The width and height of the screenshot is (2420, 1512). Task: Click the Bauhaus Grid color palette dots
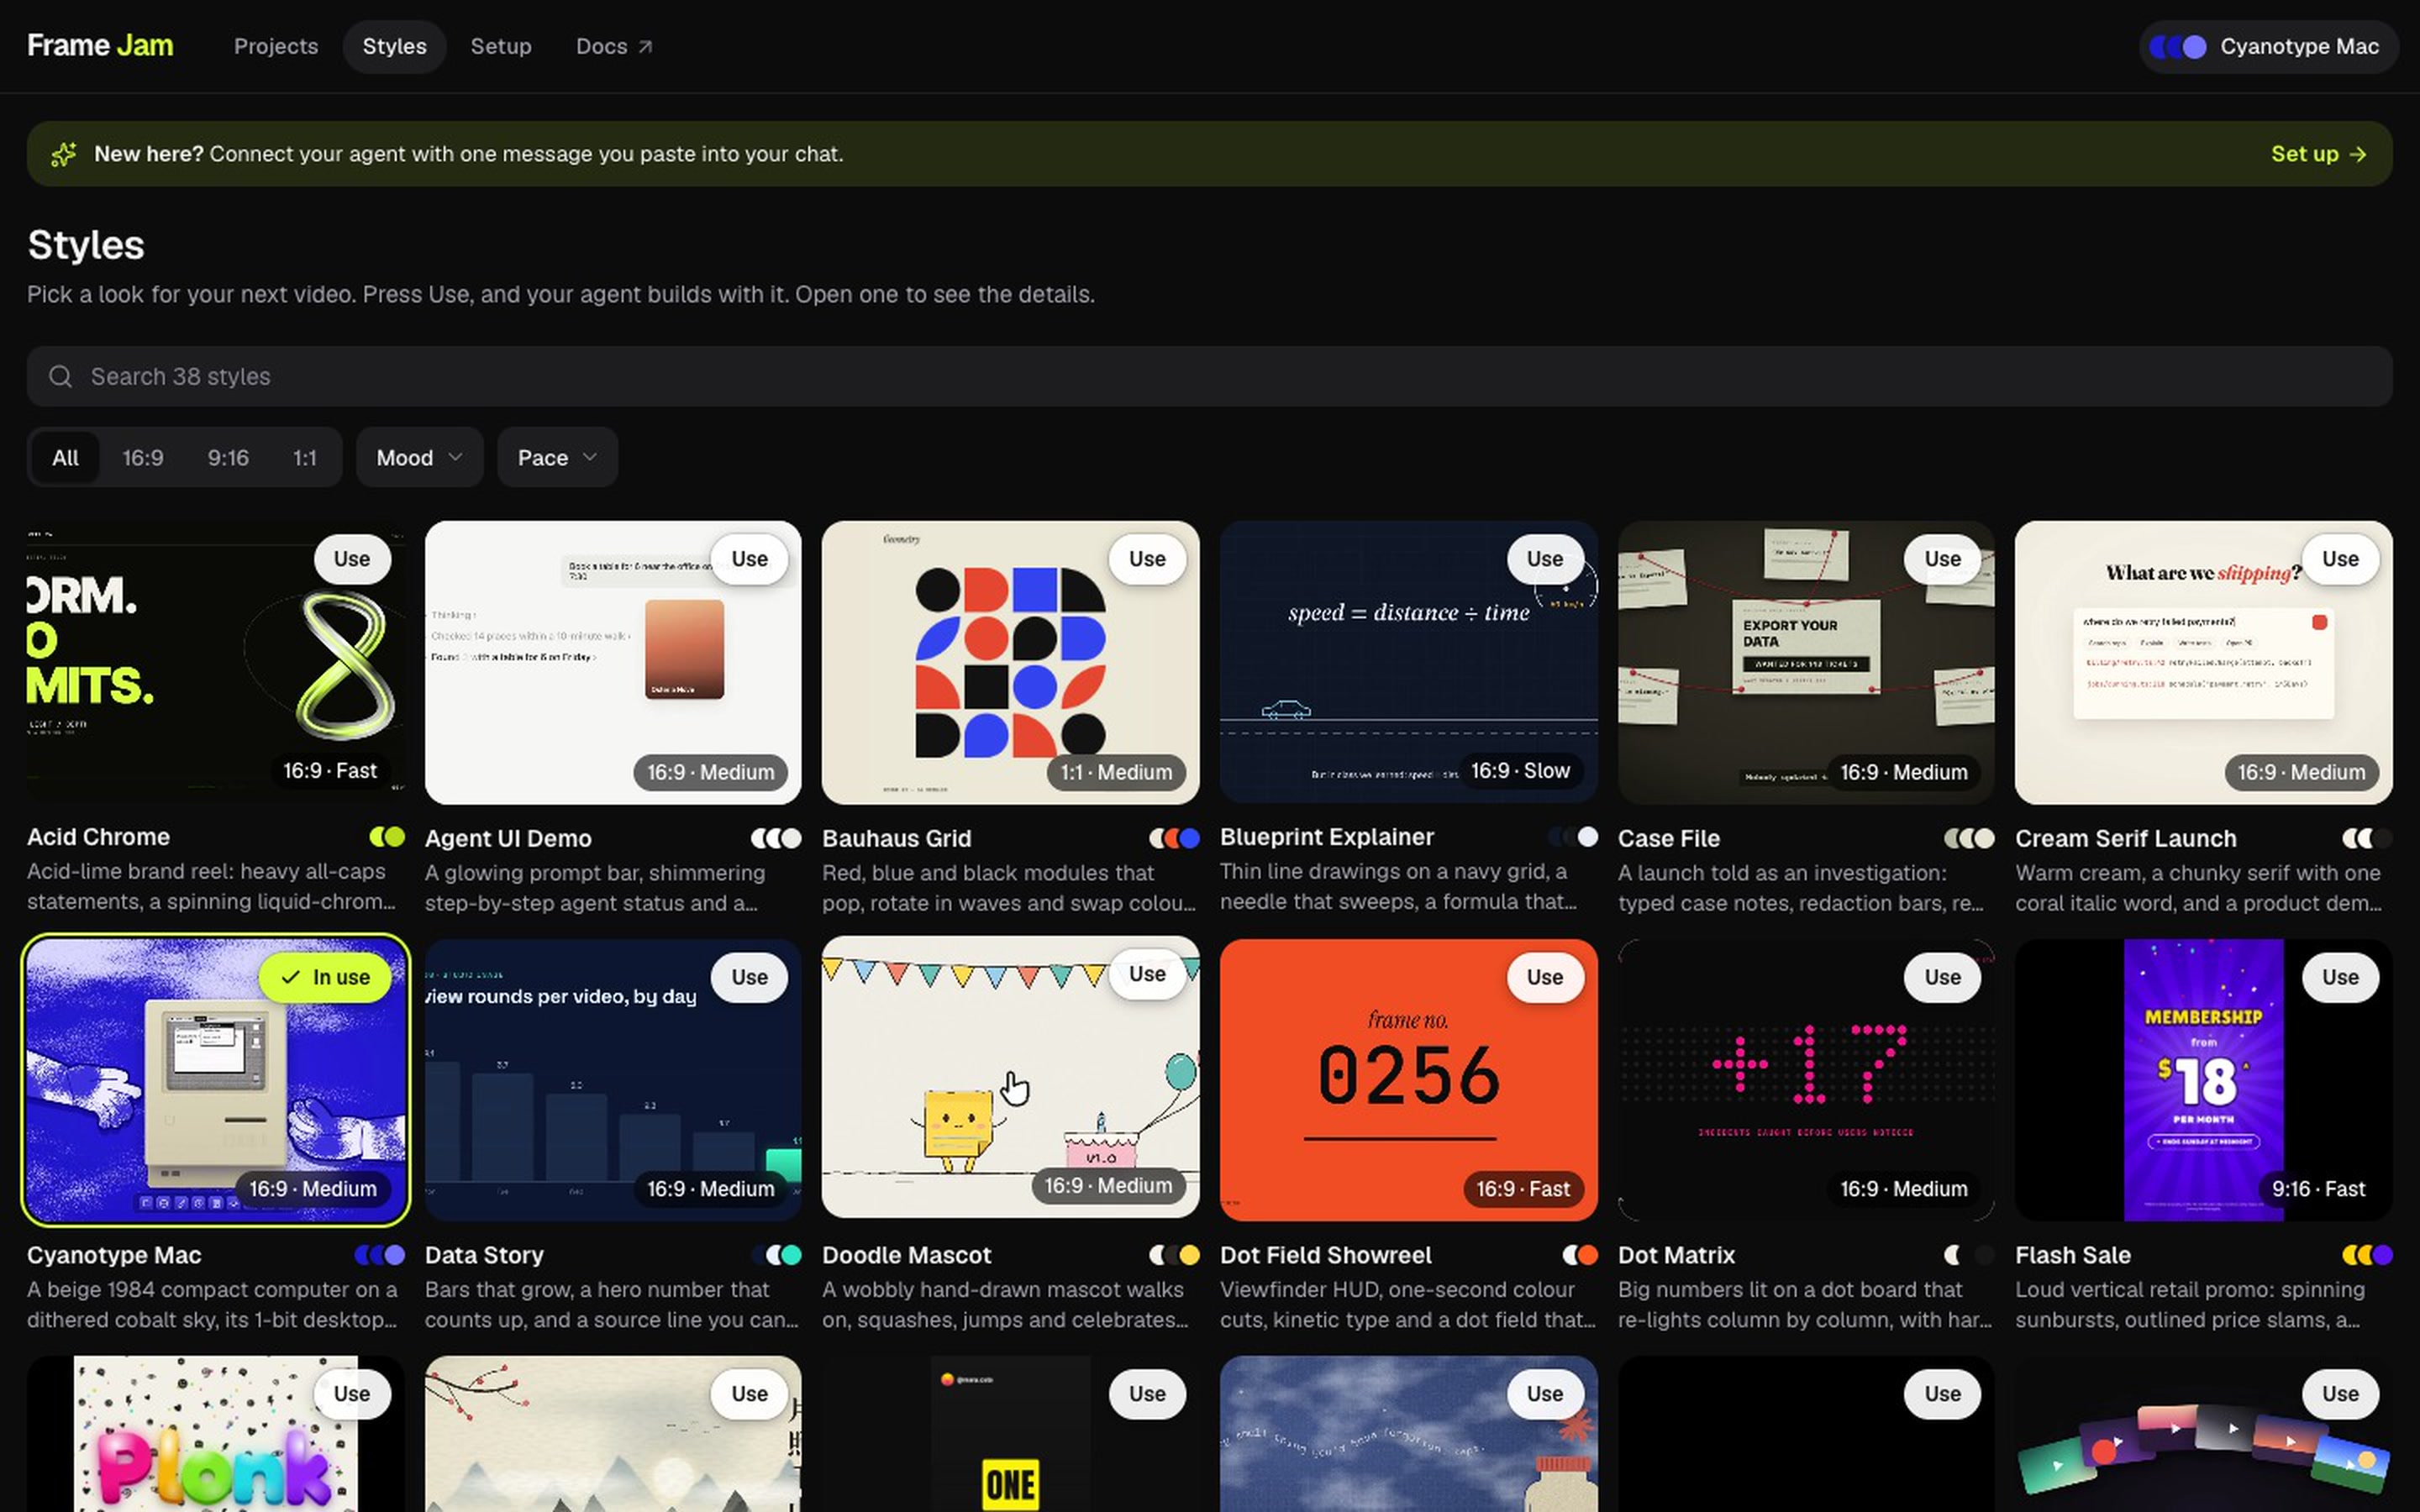click(1174, 838)
